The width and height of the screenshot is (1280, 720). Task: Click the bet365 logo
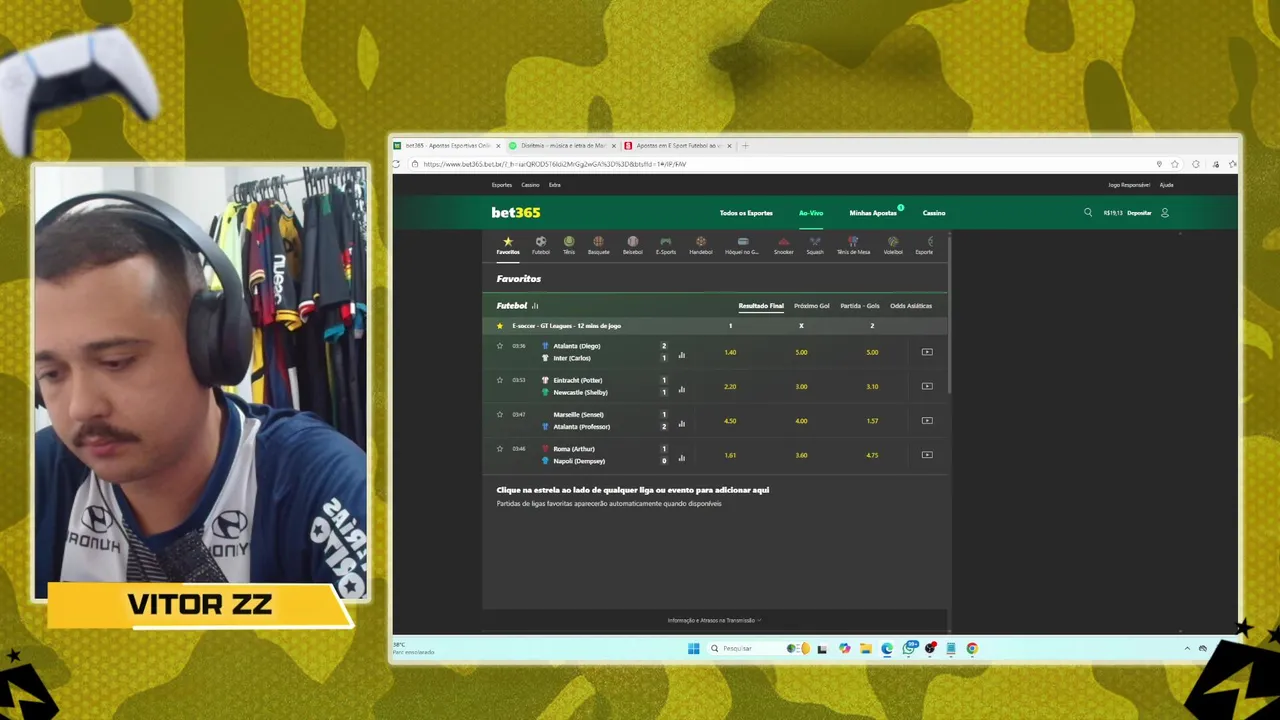[x=516, y=213]
